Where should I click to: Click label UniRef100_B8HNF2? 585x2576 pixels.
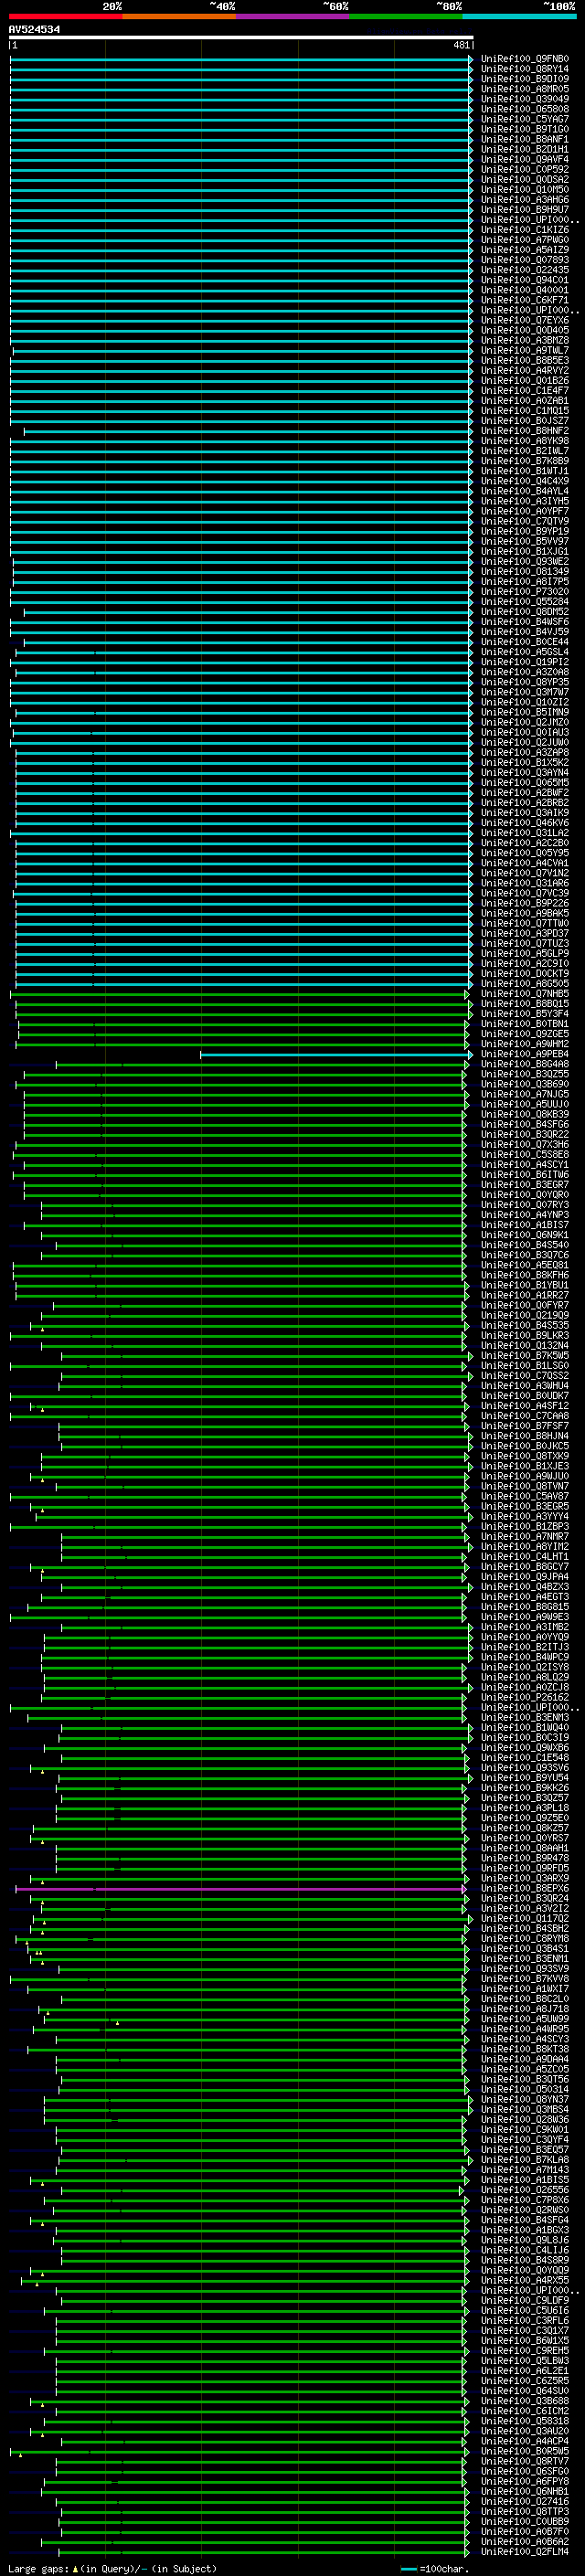[x=525, y=431]
